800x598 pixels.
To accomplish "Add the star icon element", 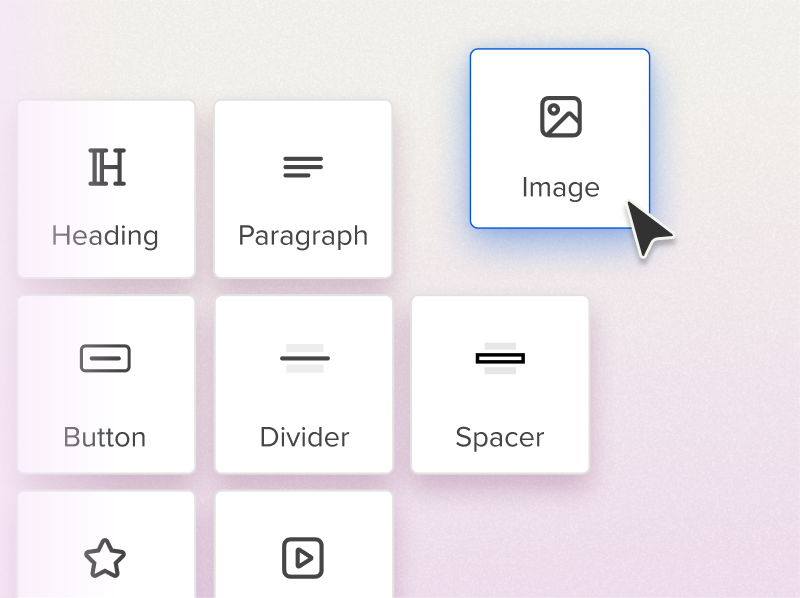I will [105, 558].
